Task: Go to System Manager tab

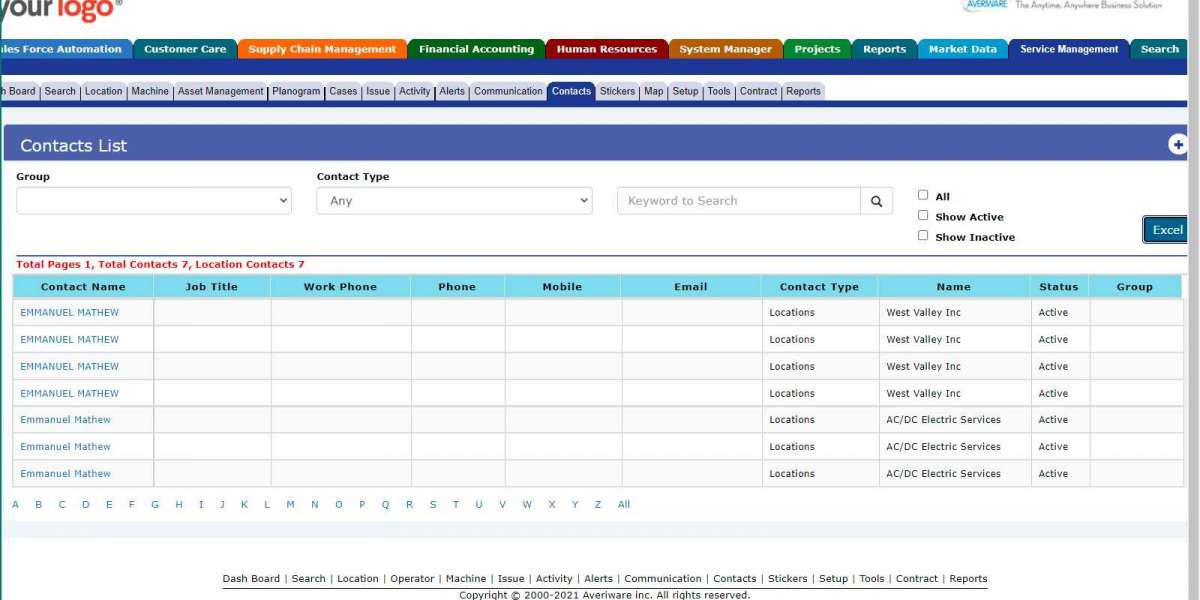Action: coord(725,49)
